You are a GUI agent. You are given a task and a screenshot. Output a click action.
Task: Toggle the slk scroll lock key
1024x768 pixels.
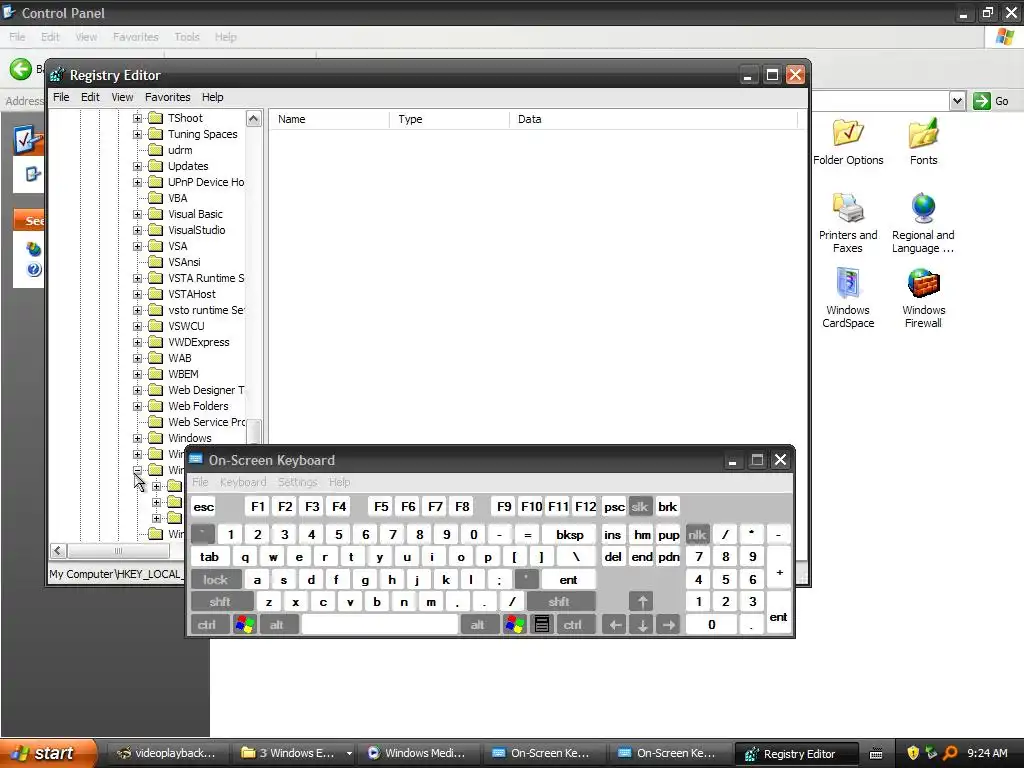coord(639,507)
